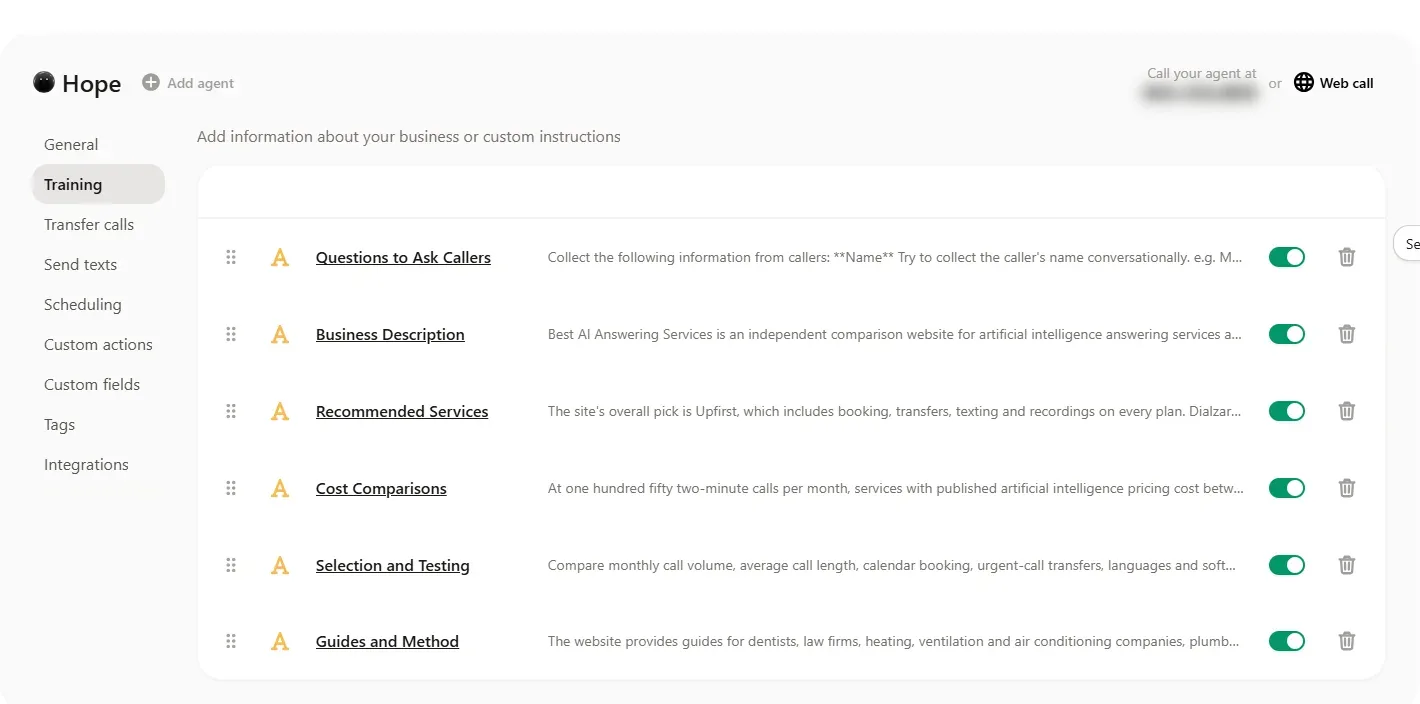Grab the drag handle for Guides and Method

[x=231, y=641]
